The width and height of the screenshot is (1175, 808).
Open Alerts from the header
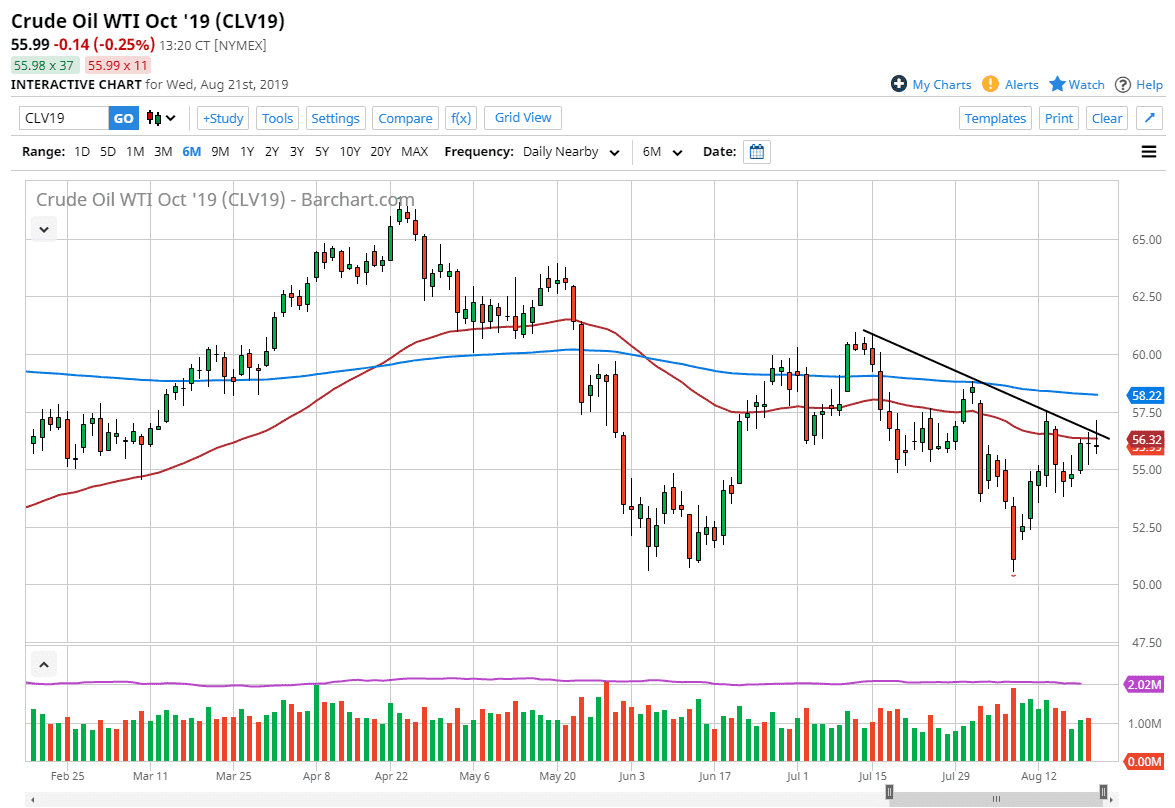point(1011,85)
